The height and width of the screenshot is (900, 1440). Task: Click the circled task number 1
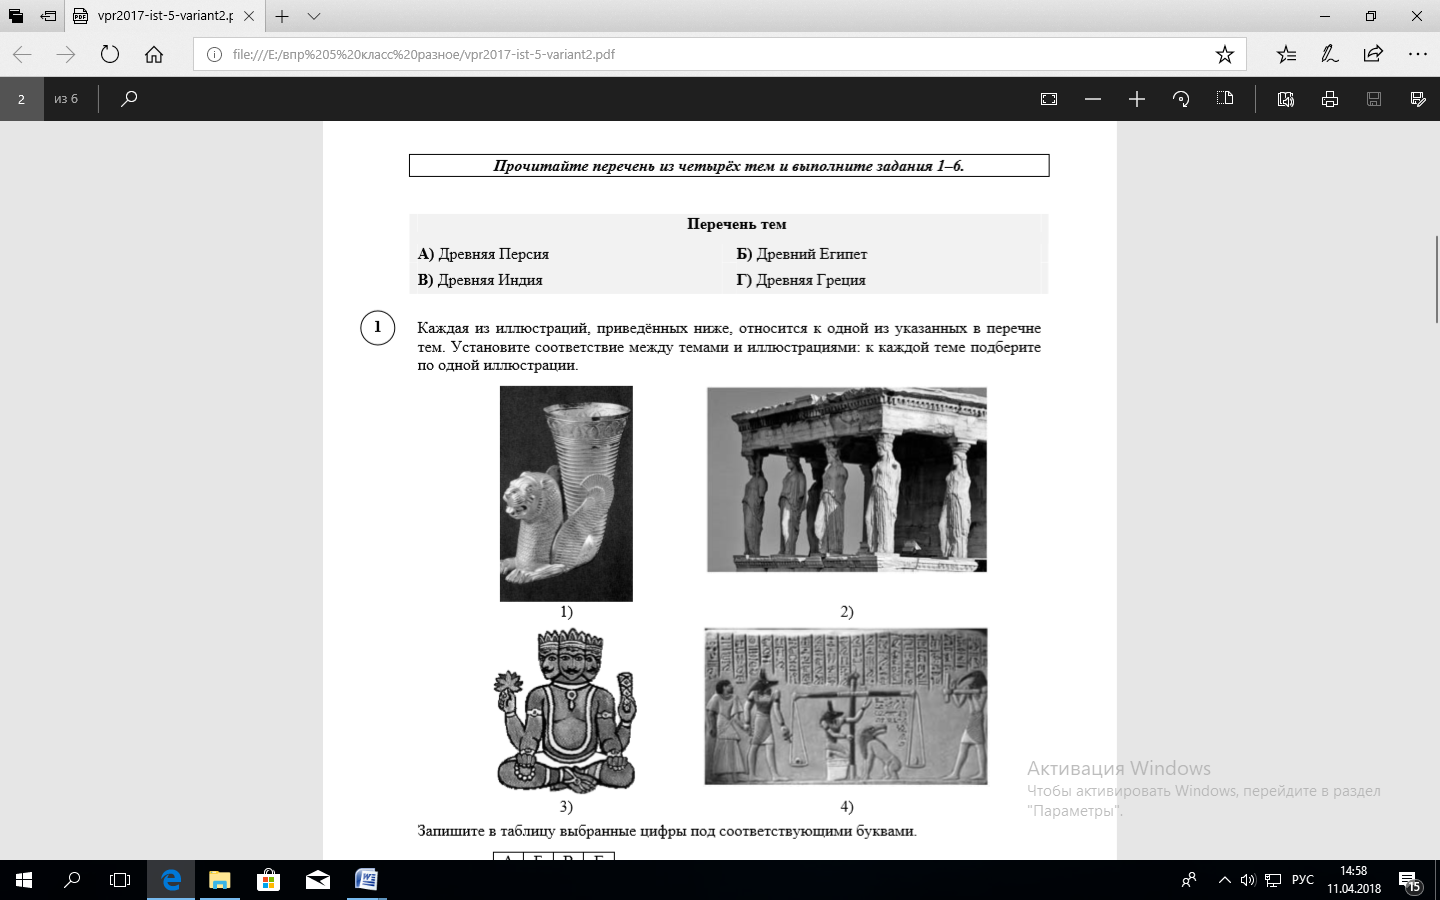click(377, 327)
